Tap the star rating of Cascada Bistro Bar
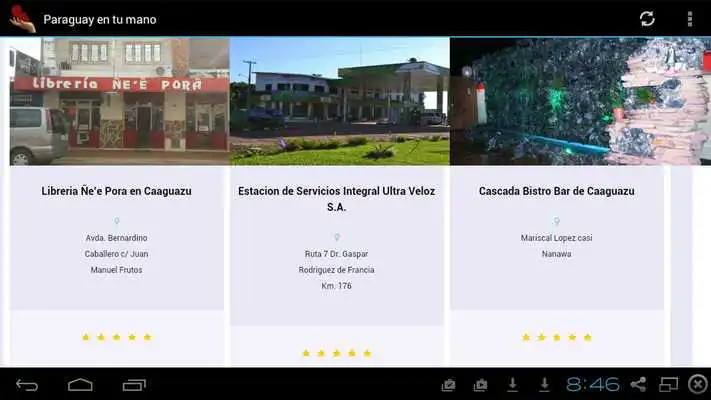This screenshot has width=711, height=400. pos(557,337)
